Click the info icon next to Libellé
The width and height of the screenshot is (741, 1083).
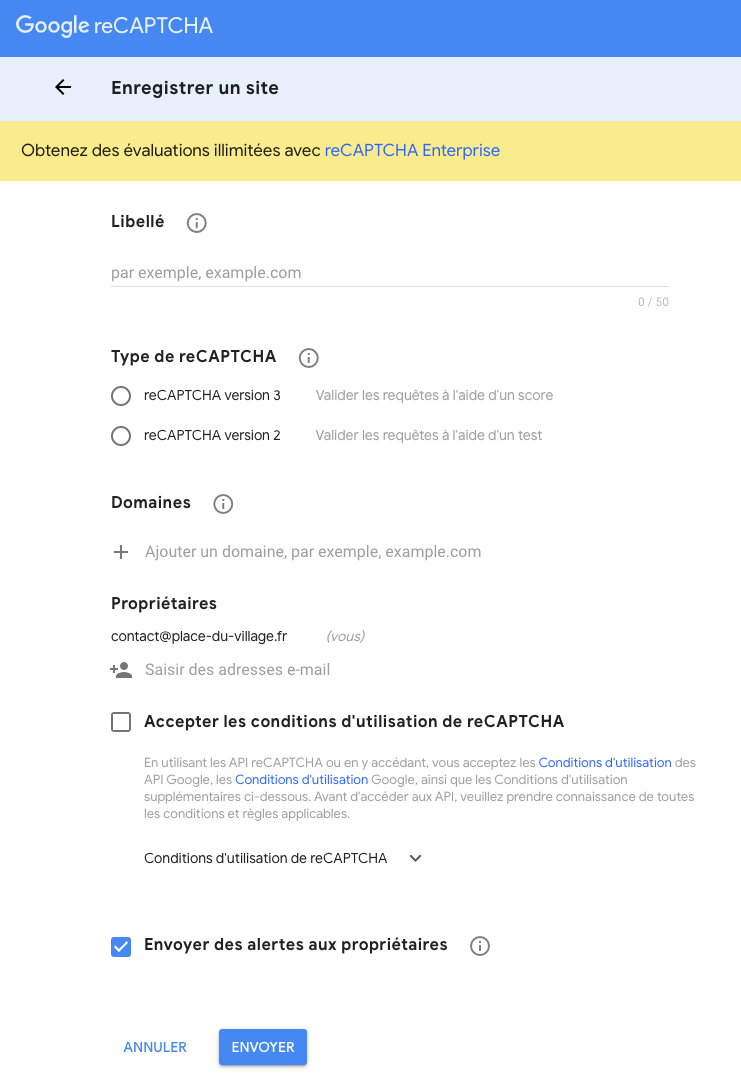point(197,223)
